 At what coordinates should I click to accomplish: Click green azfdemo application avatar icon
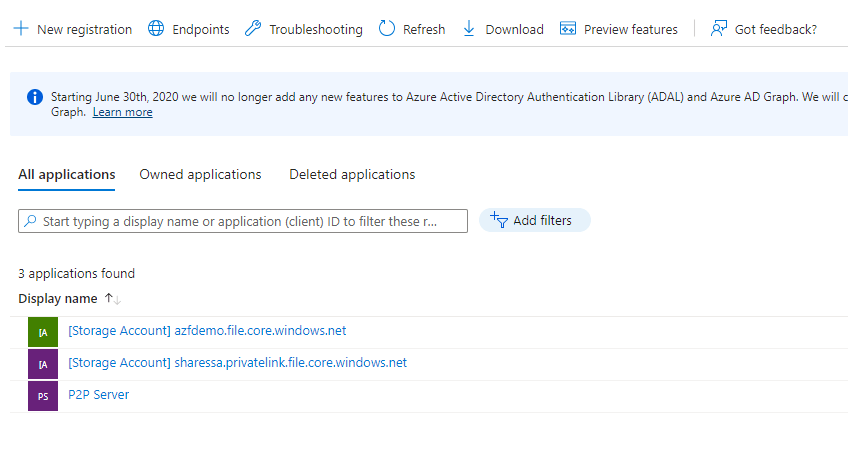(43, 333)
